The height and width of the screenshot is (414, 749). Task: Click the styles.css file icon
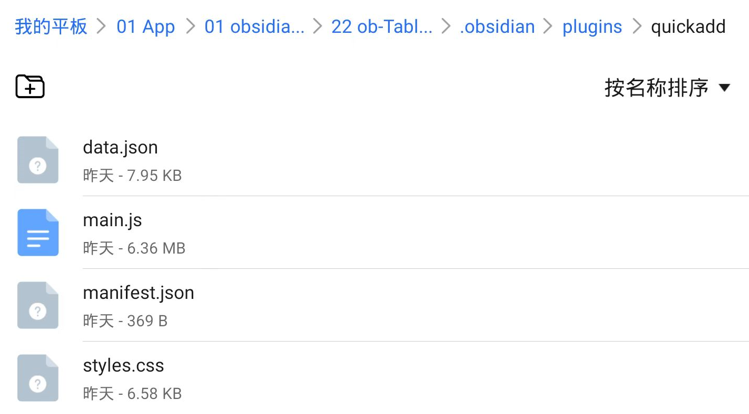(x=38, y=378)
